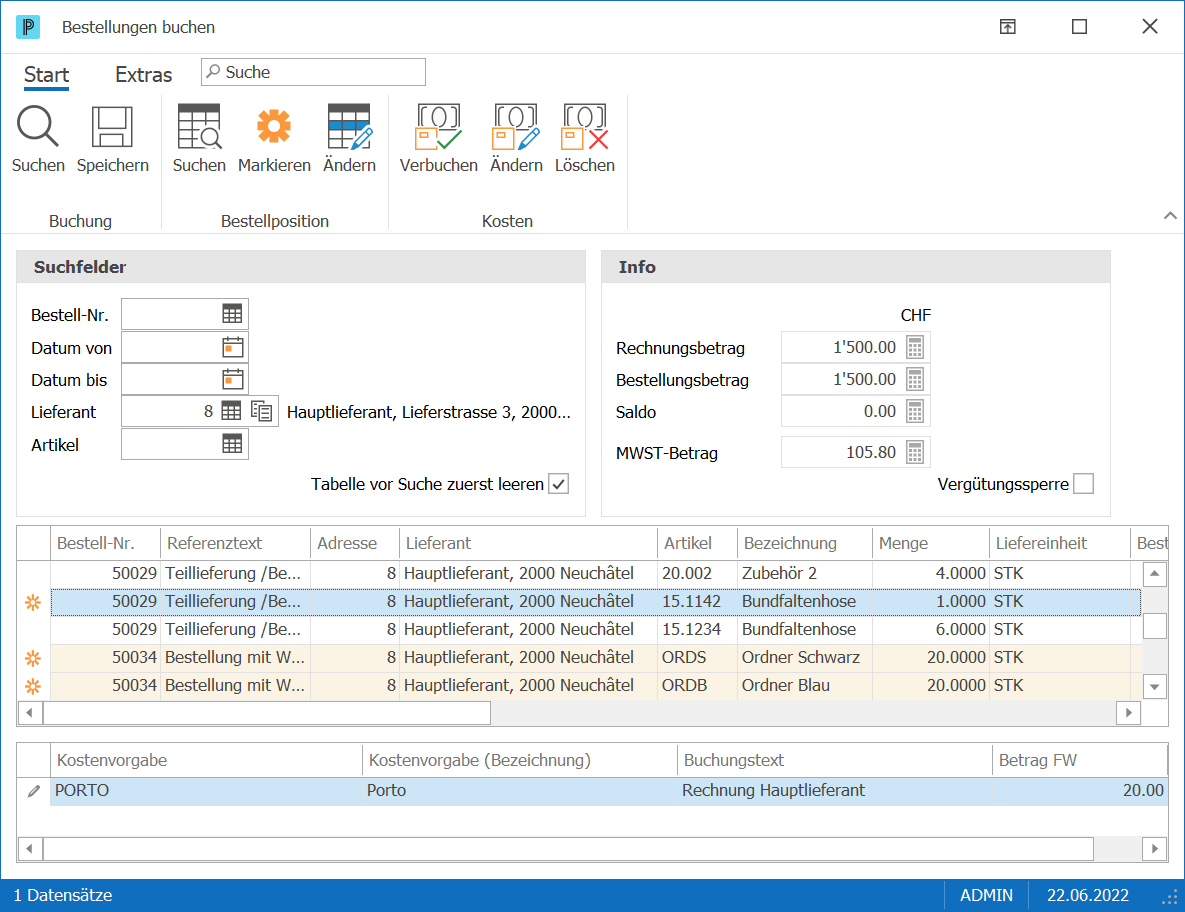1185x912 pixels.
Task: Sort by the Referenztext column header
Action: (235, 543)
